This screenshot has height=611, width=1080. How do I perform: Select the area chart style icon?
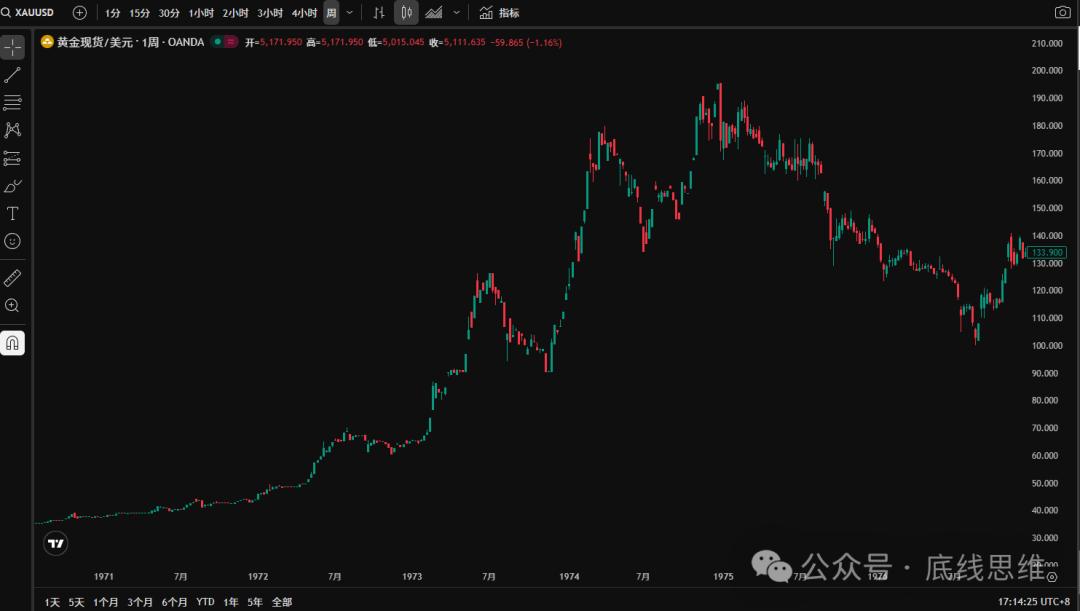click(434, 12)
